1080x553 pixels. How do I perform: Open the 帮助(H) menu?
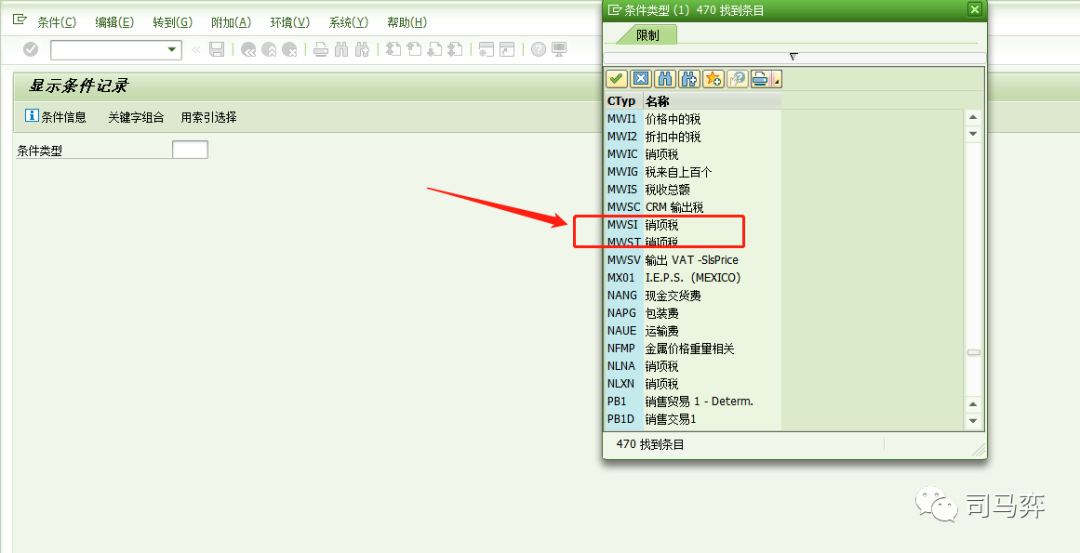coord(406,23)
